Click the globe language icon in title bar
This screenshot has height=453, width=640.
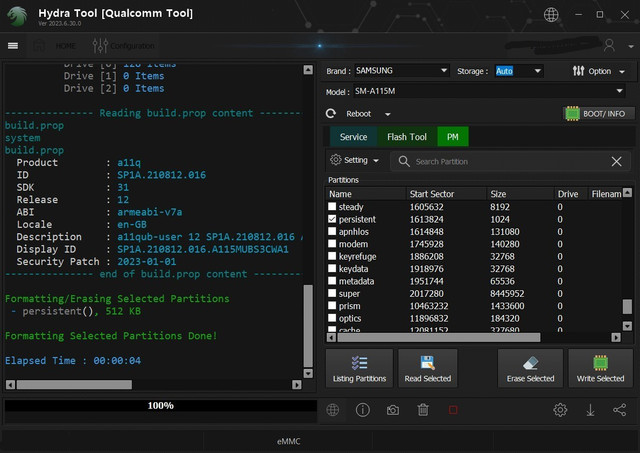(551, 15)
